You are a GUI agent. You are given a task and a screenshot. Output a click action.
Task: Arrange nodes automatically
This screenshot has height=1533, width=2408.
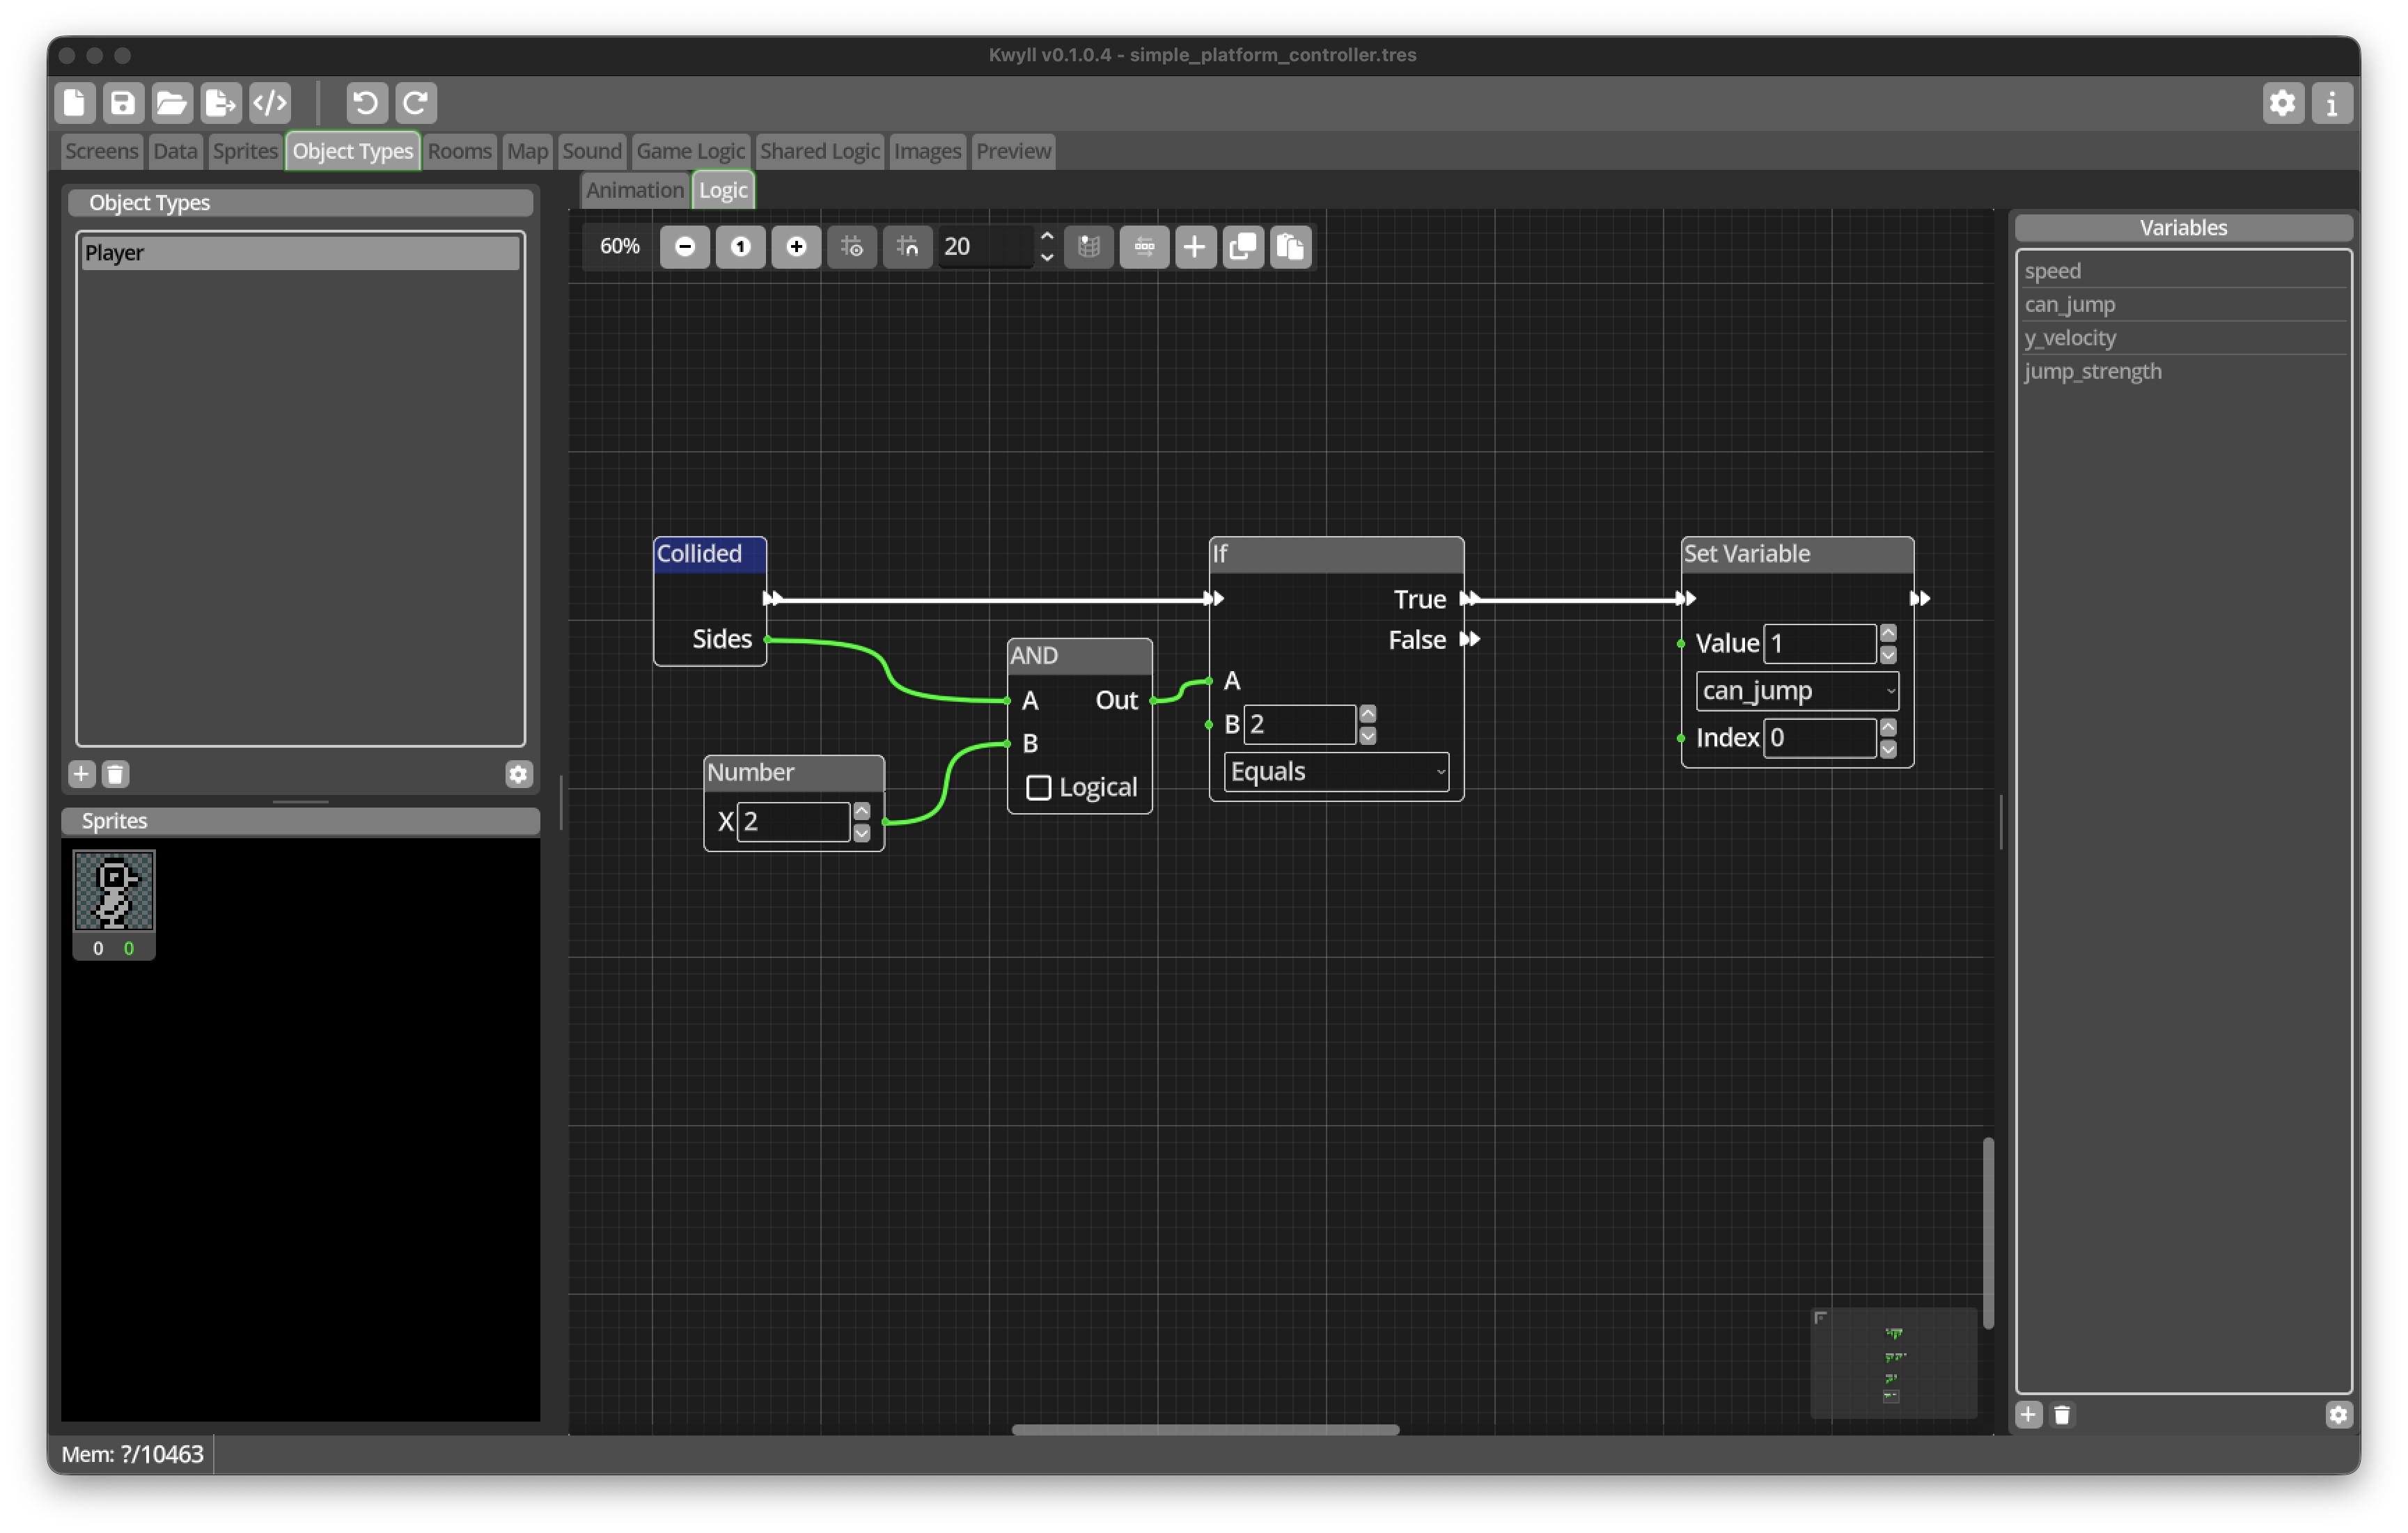click(x=1145, y=246)
